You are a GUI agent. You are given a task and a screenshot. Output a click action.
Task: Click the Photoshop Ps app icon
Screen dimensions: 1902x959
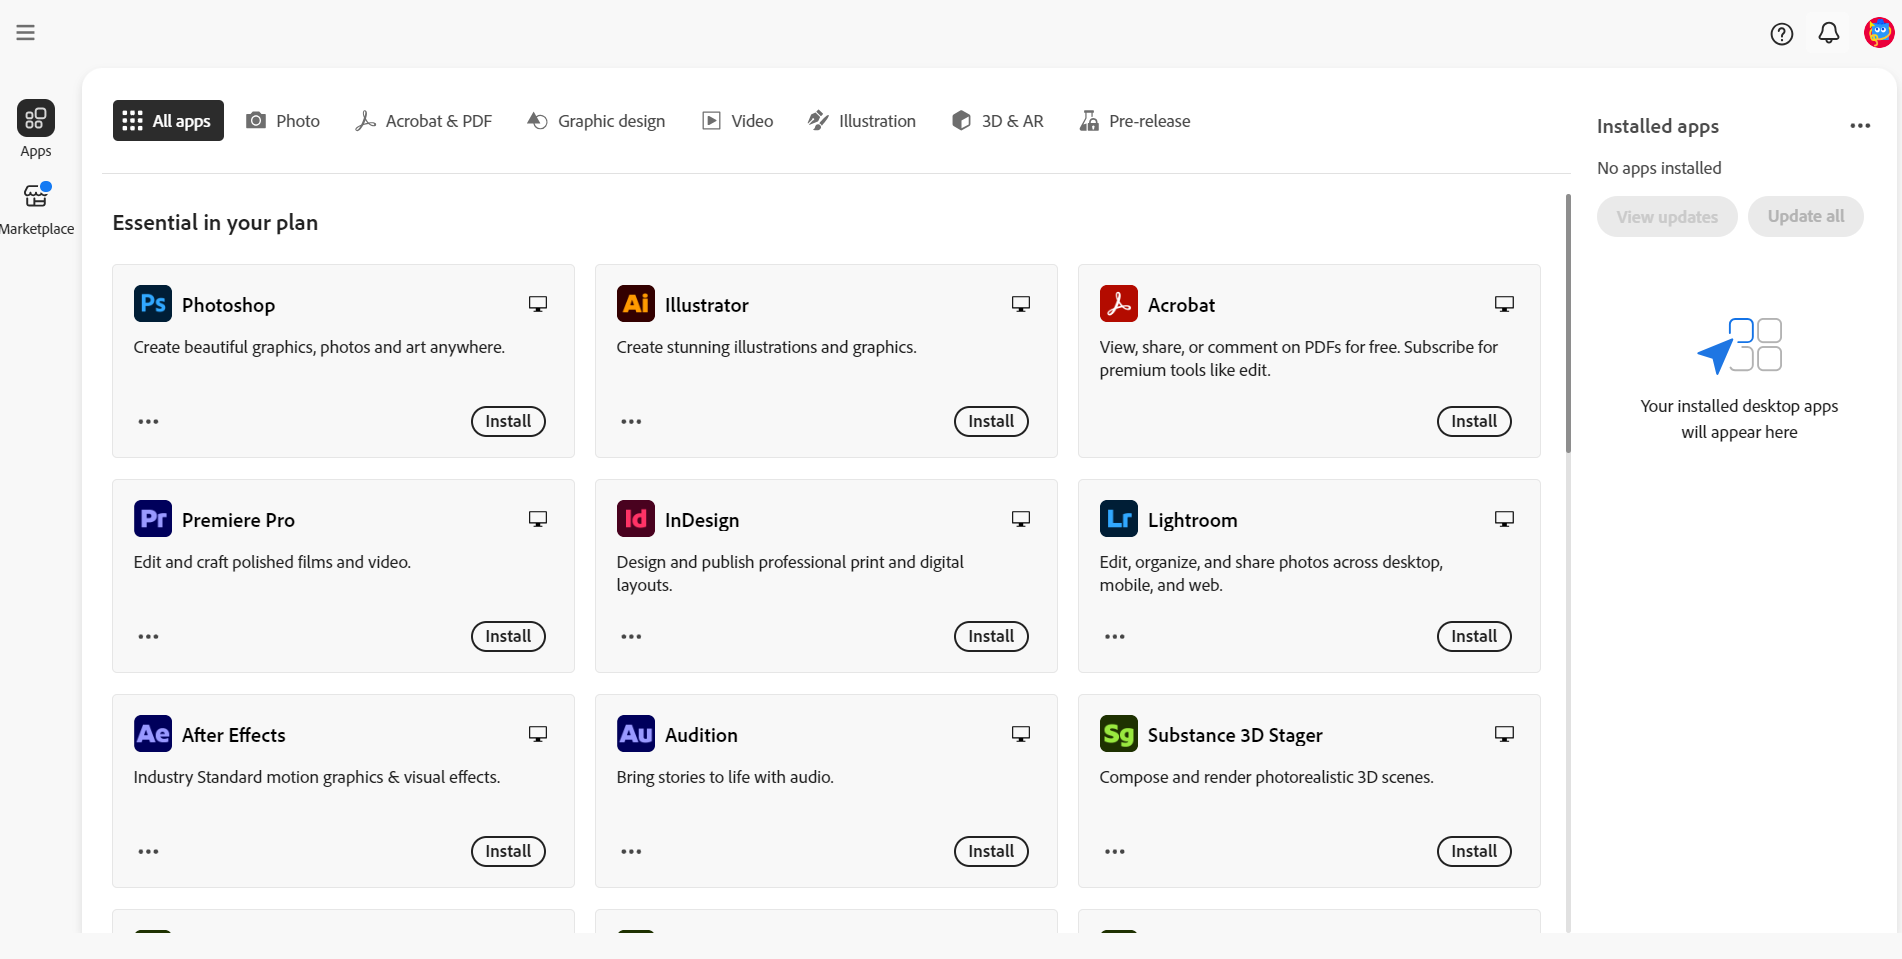(x=152, y=302)
